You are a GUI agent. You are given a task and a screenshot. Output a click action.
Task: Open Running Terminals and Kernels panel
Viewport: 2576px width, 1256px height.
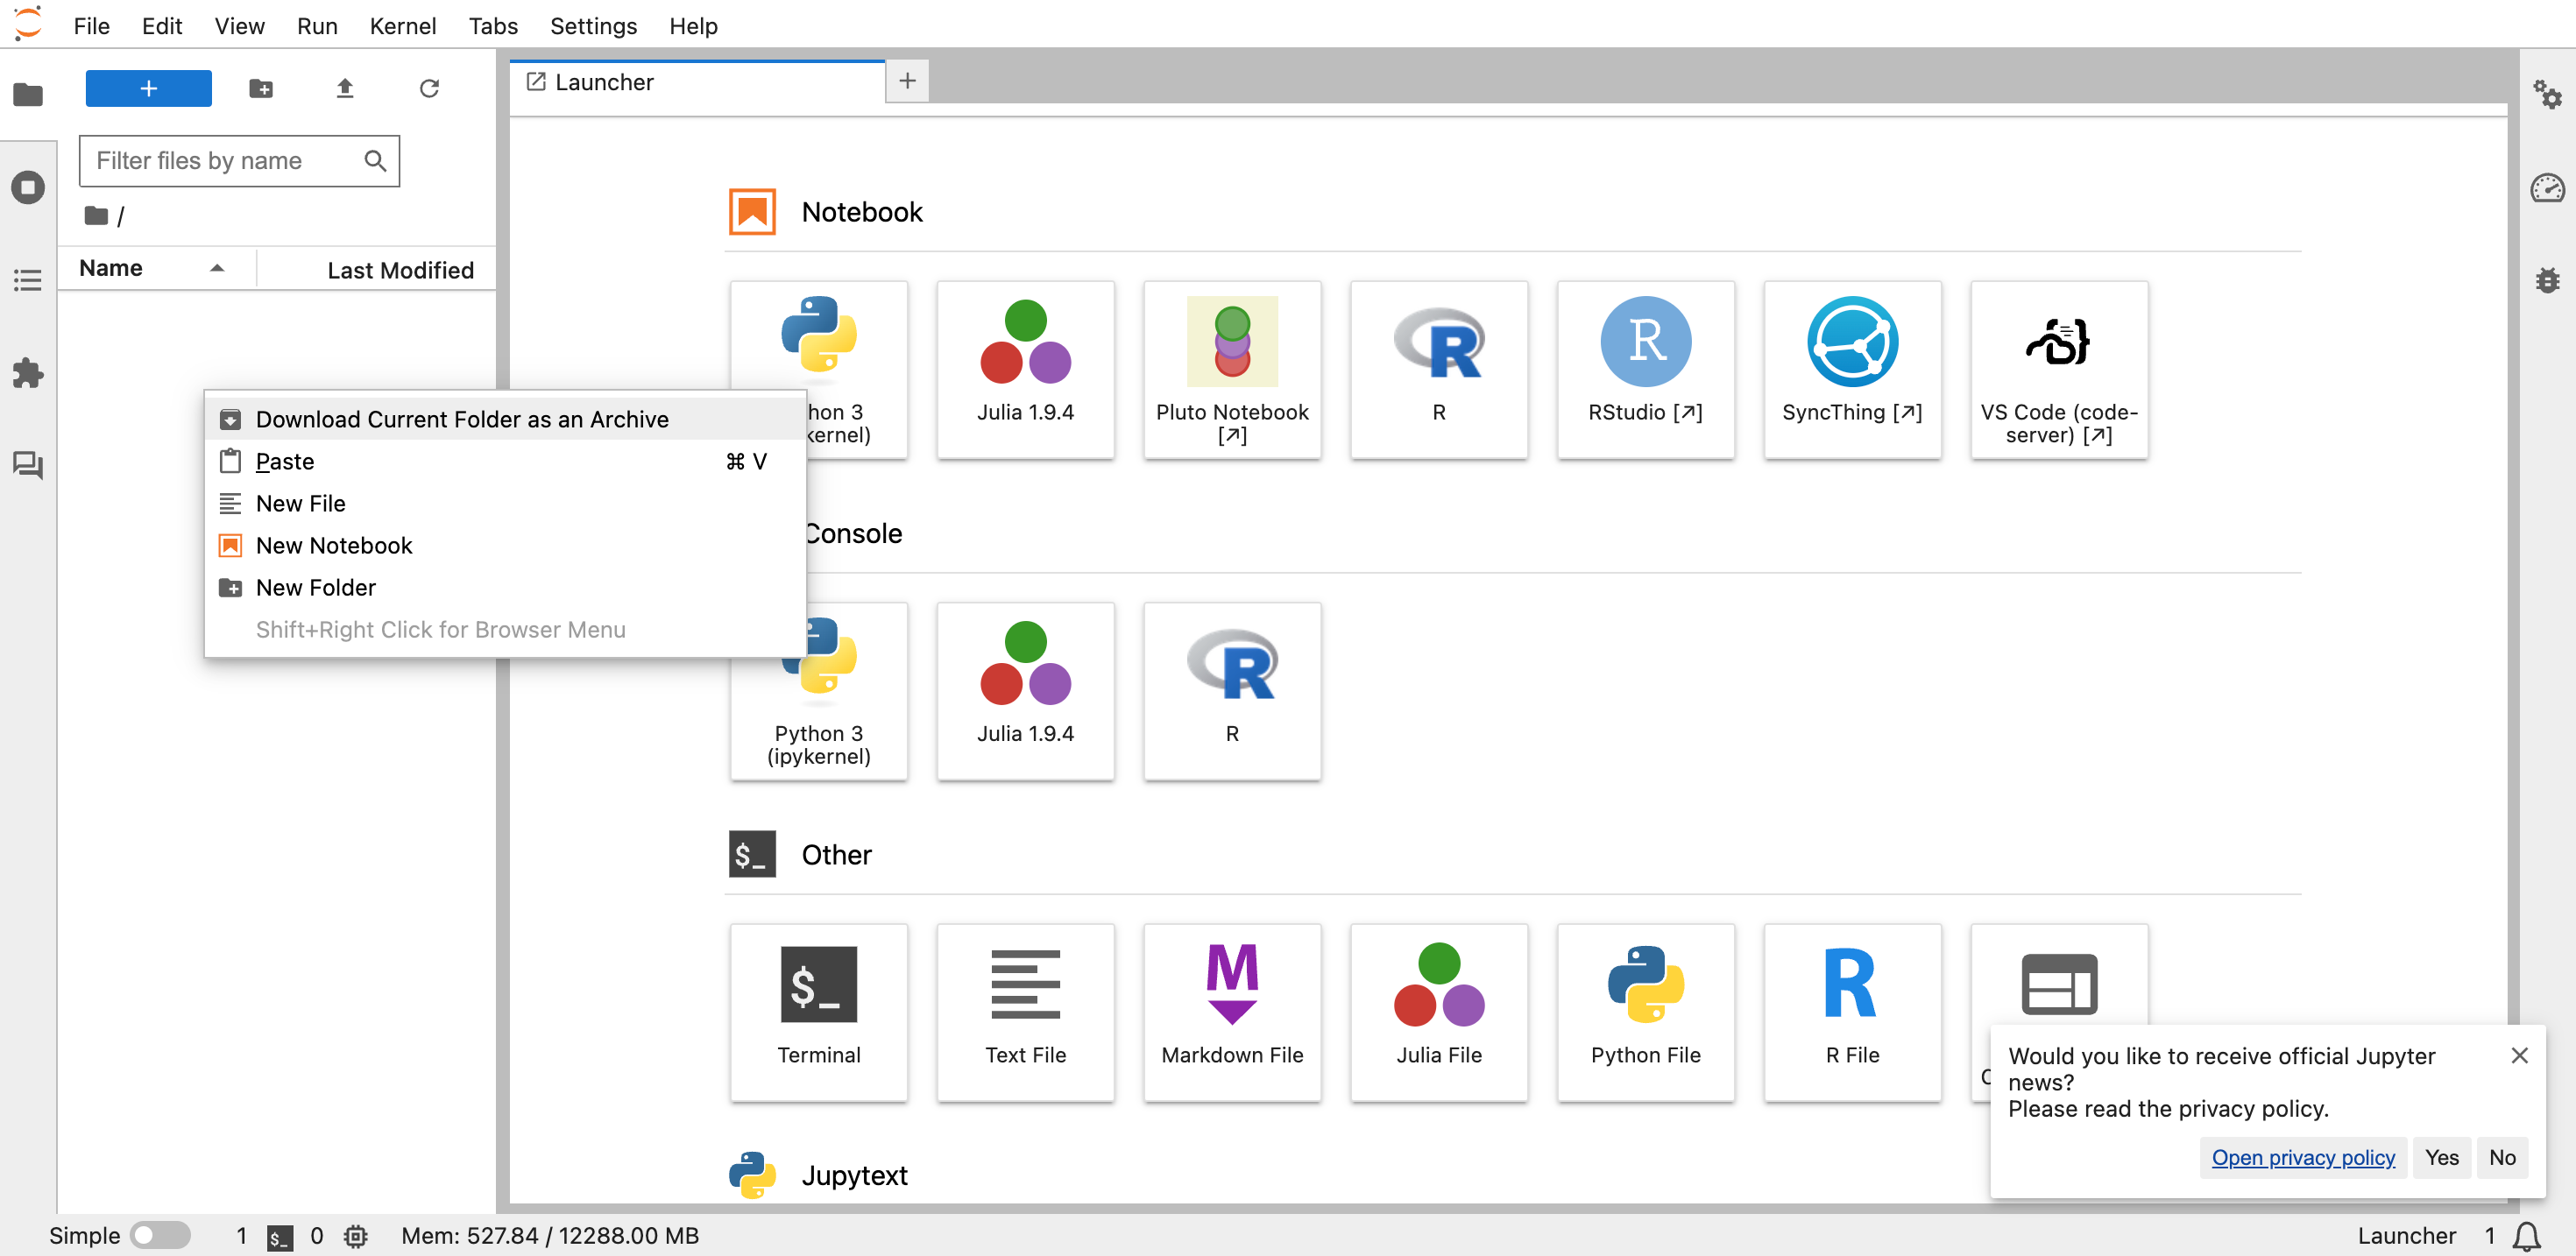(x=28, y=187)
